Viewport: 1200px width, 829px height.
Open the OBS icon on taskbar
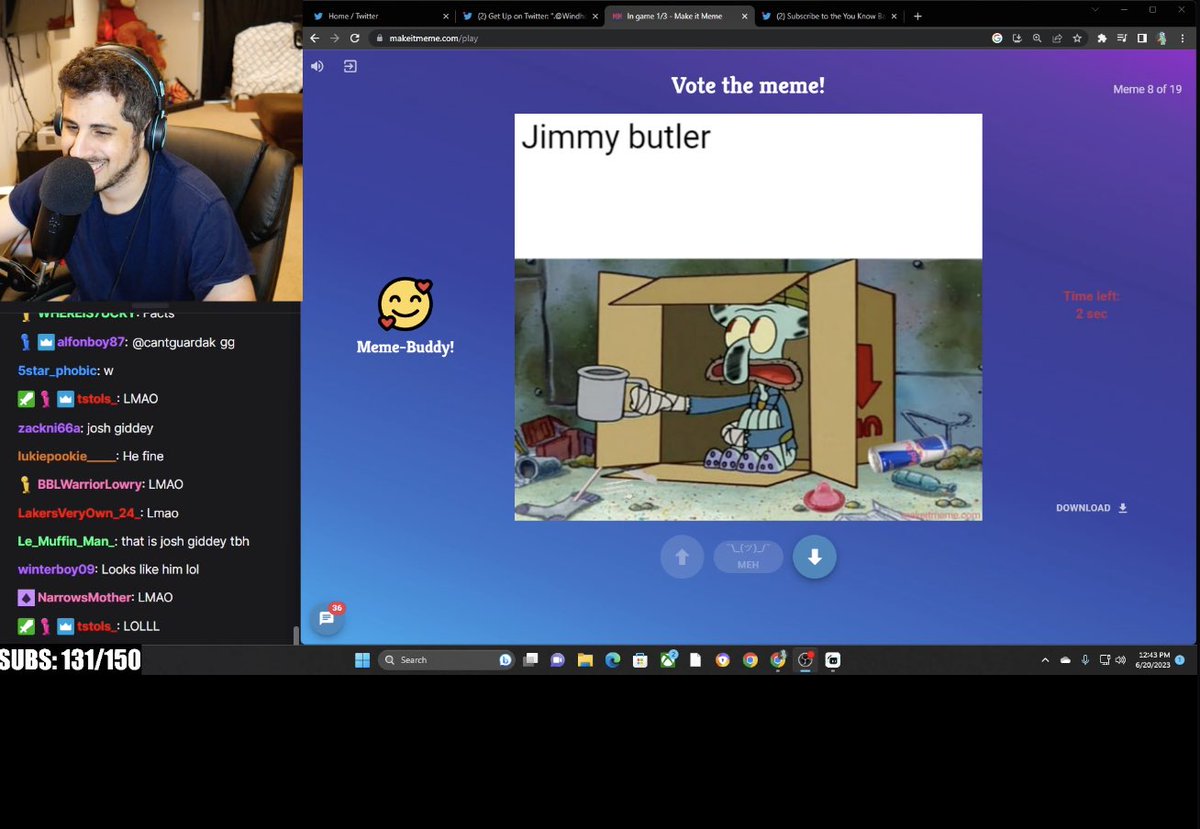point(805,660)
